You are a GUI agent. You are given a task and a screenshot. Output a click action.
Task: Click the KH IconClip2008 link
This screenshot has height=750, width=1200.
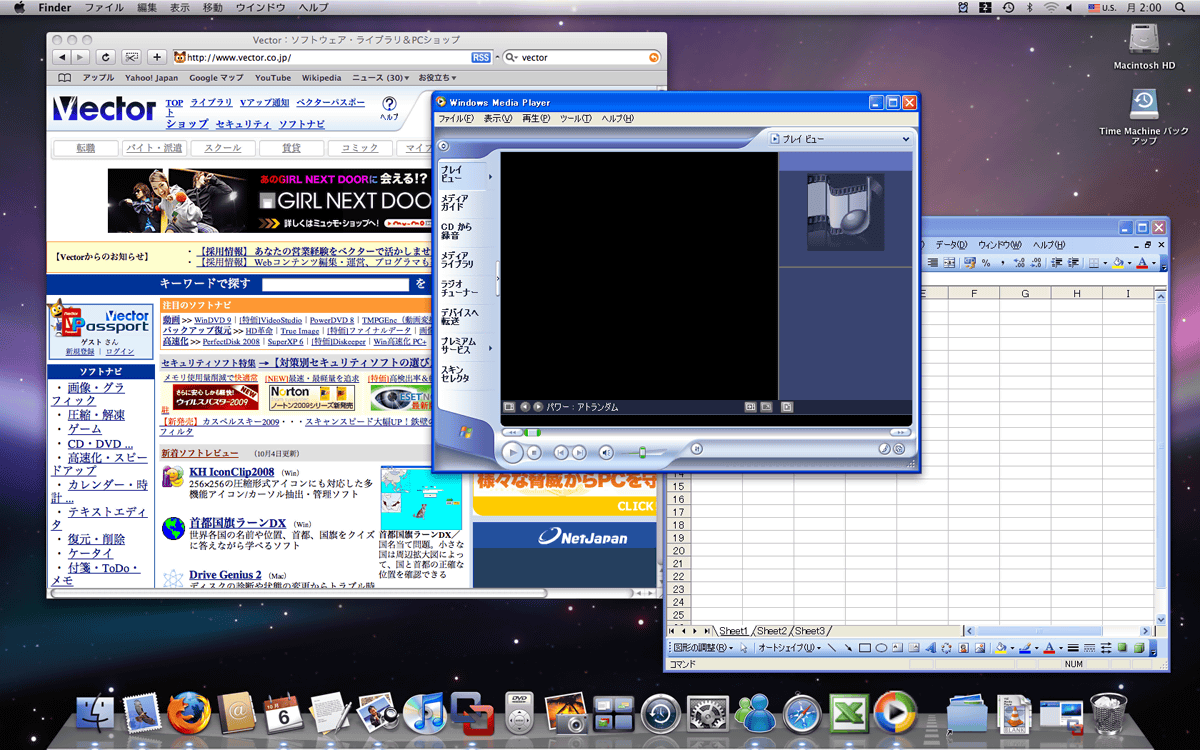232,472
